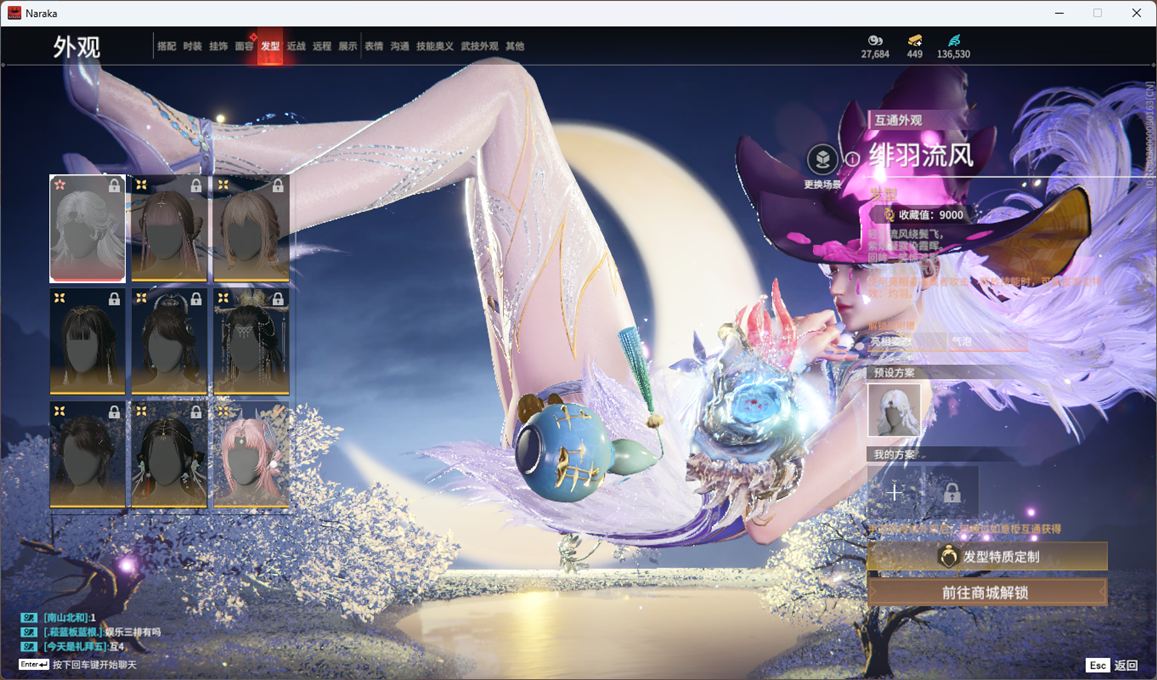Open the 更换场景 scene change icon
The width and height of the screenshot is (1157, 680).
point(822,159)
